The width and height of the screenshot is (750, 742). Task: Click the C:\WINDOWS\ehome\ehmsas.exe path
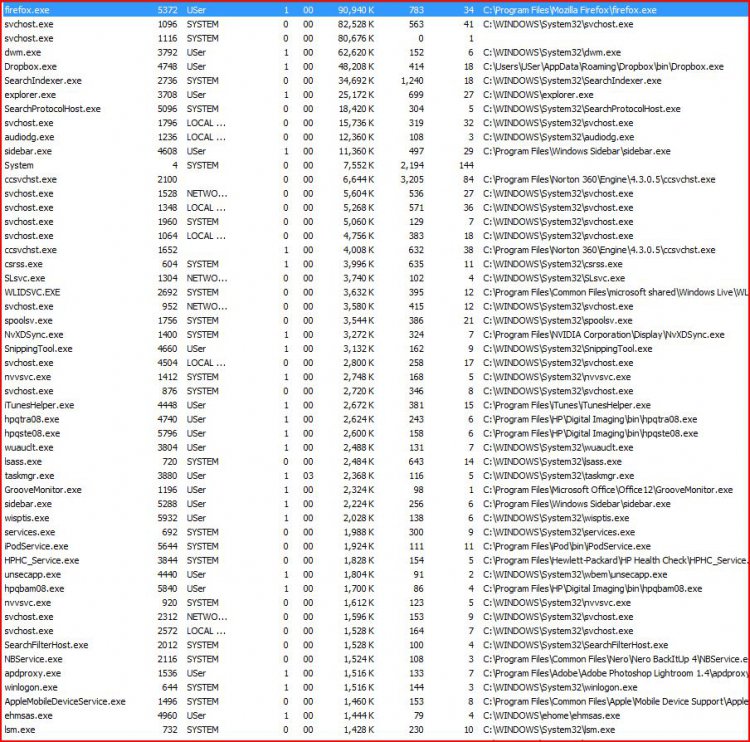click(x=551, y=716)
